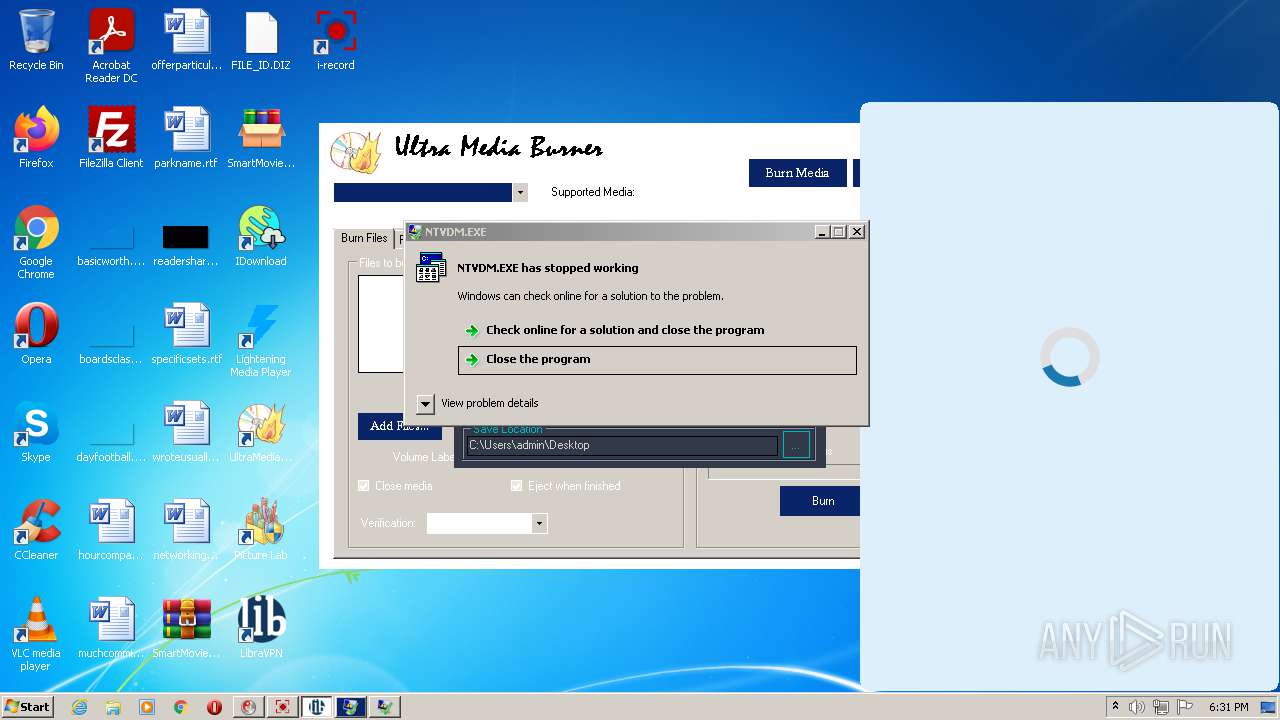Click Burn Media in Ultra Media Burner

[798, 173]
